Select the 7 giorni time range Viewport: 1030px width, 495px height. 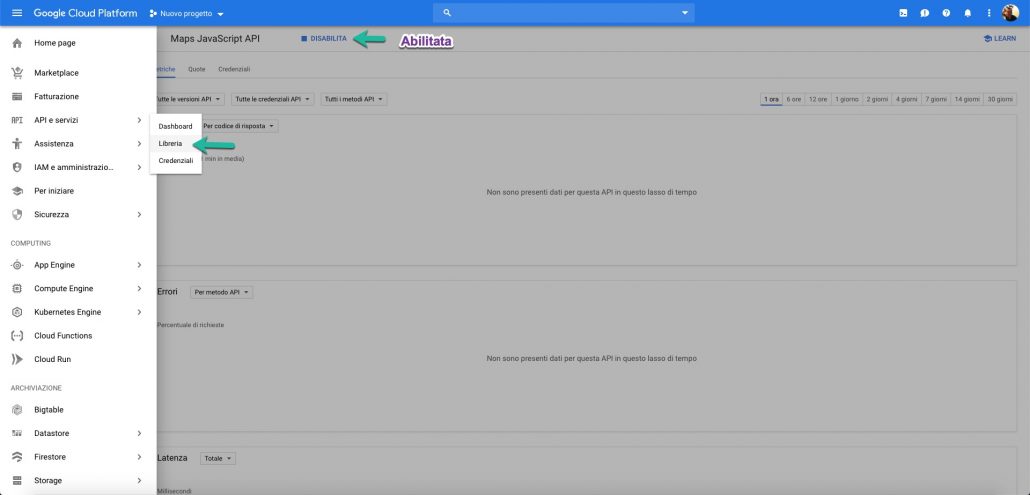click(936, 99)
